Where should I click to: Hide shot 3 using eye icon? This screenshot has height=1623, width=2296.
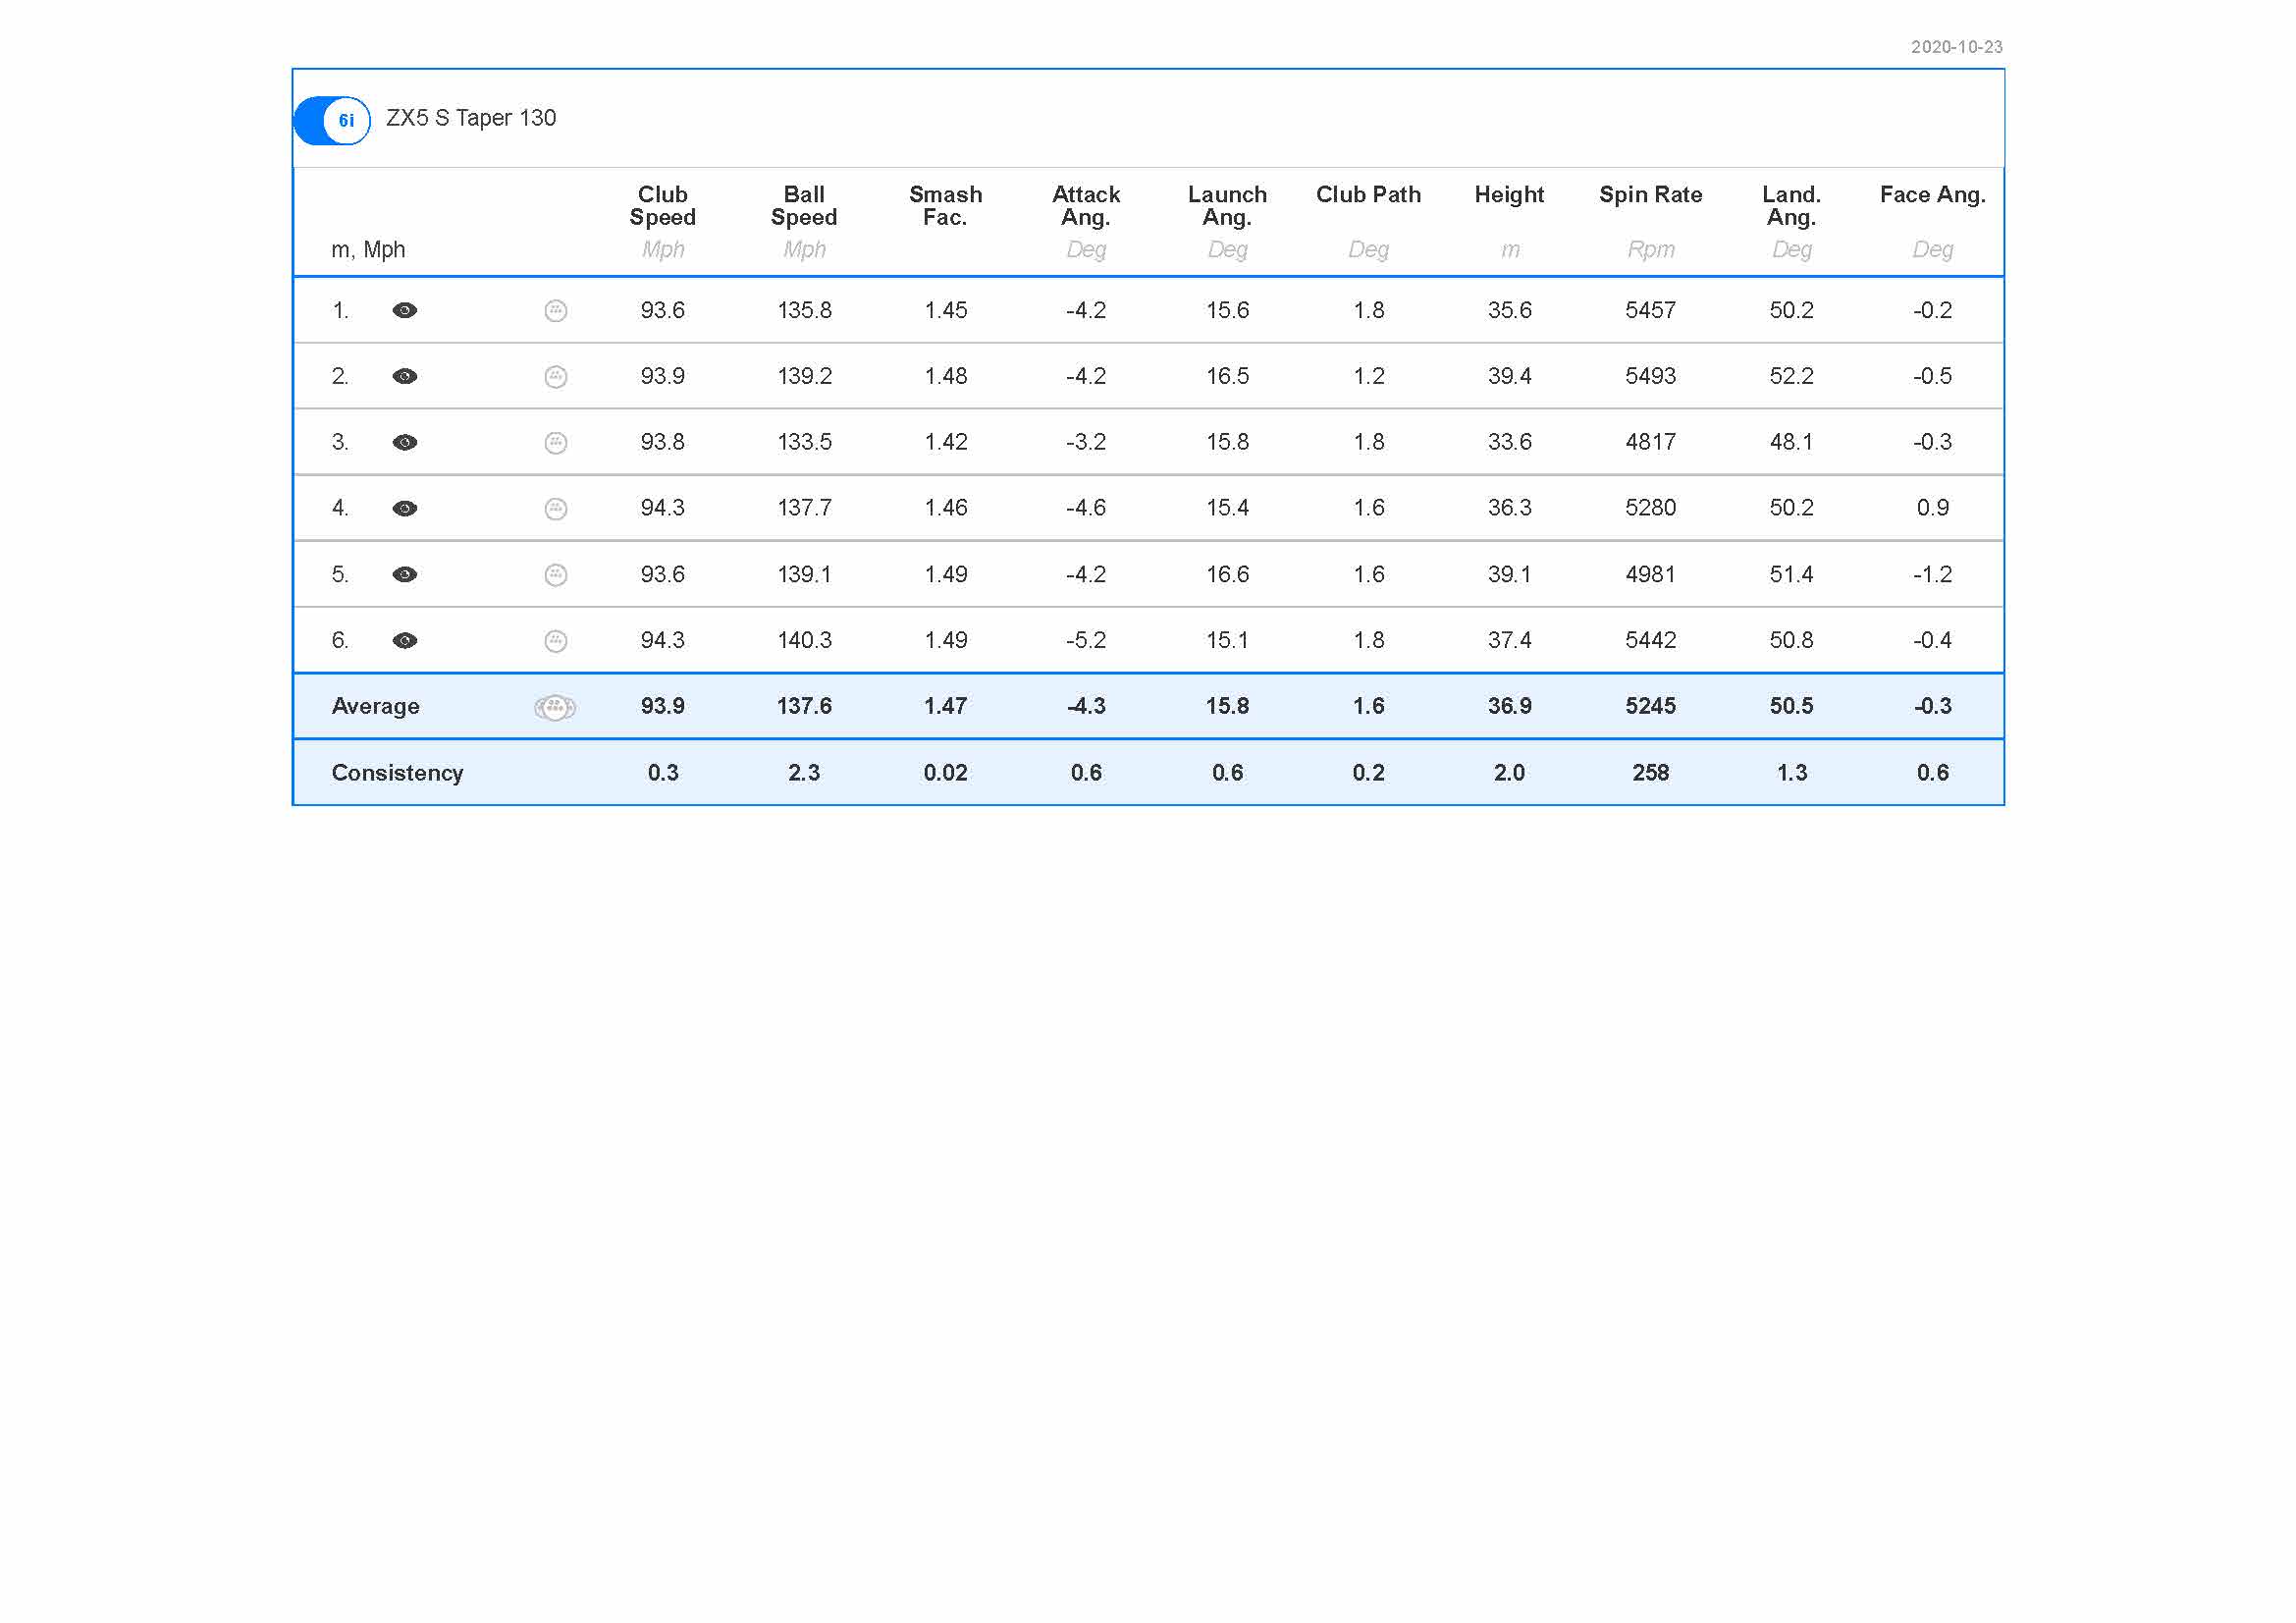[x=405, y=443]
